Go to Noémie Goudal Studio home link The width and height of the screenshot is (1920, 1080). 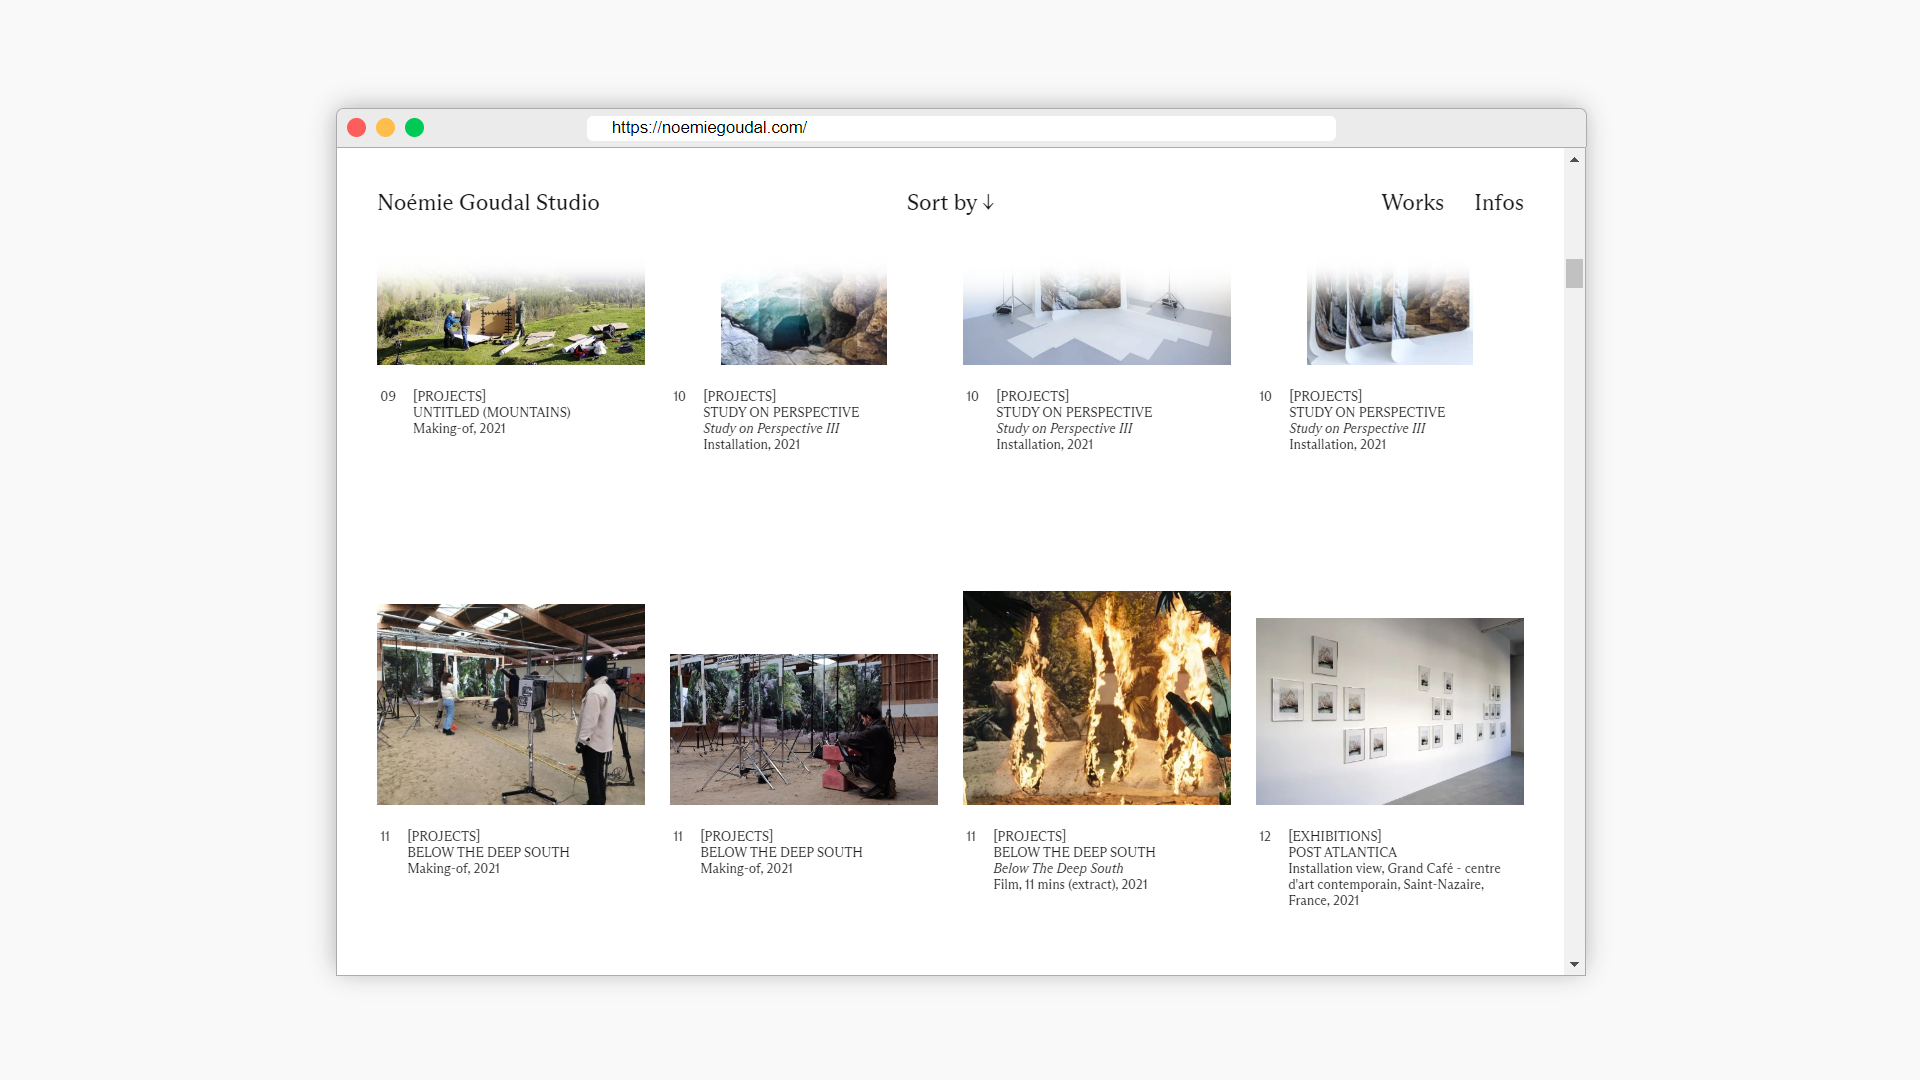click(488, 203)
